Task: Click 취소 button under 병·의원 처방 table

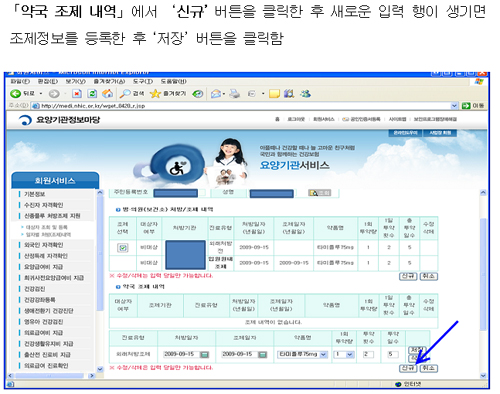Action: pos(429,276)
